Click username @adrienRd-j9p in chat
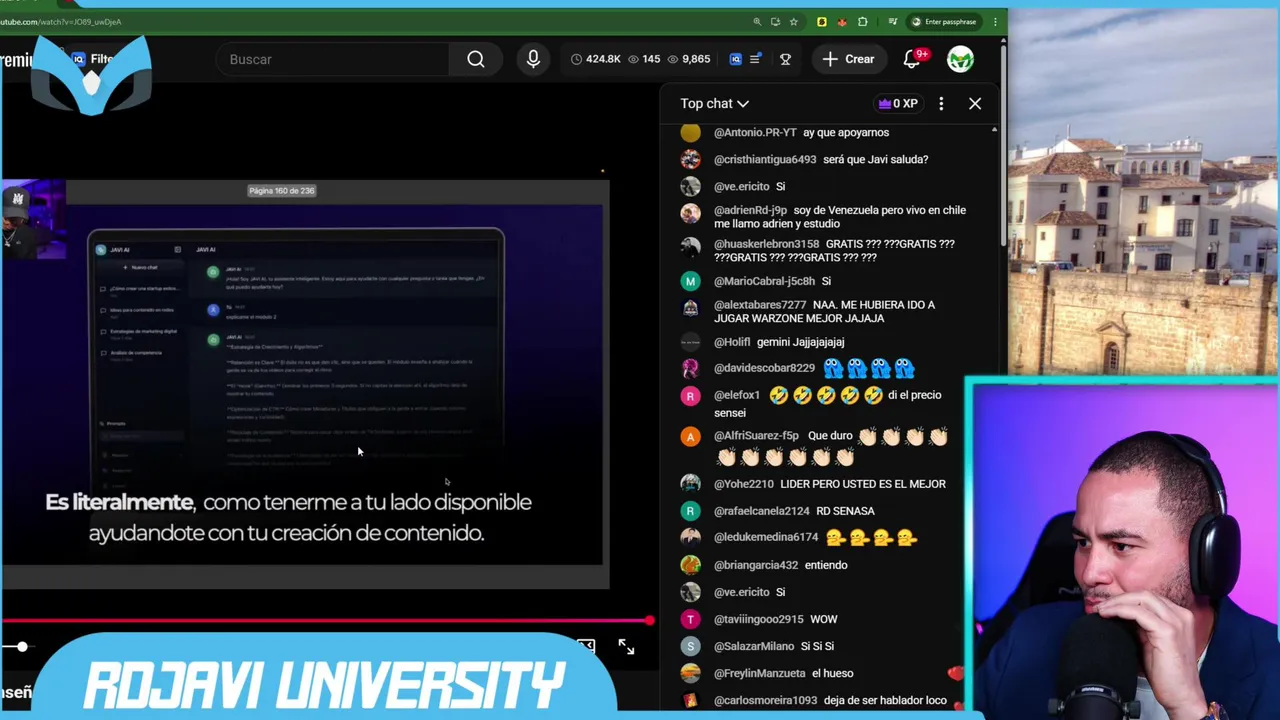Viewport: 1280px width, 720px height. tap(750, 210)
